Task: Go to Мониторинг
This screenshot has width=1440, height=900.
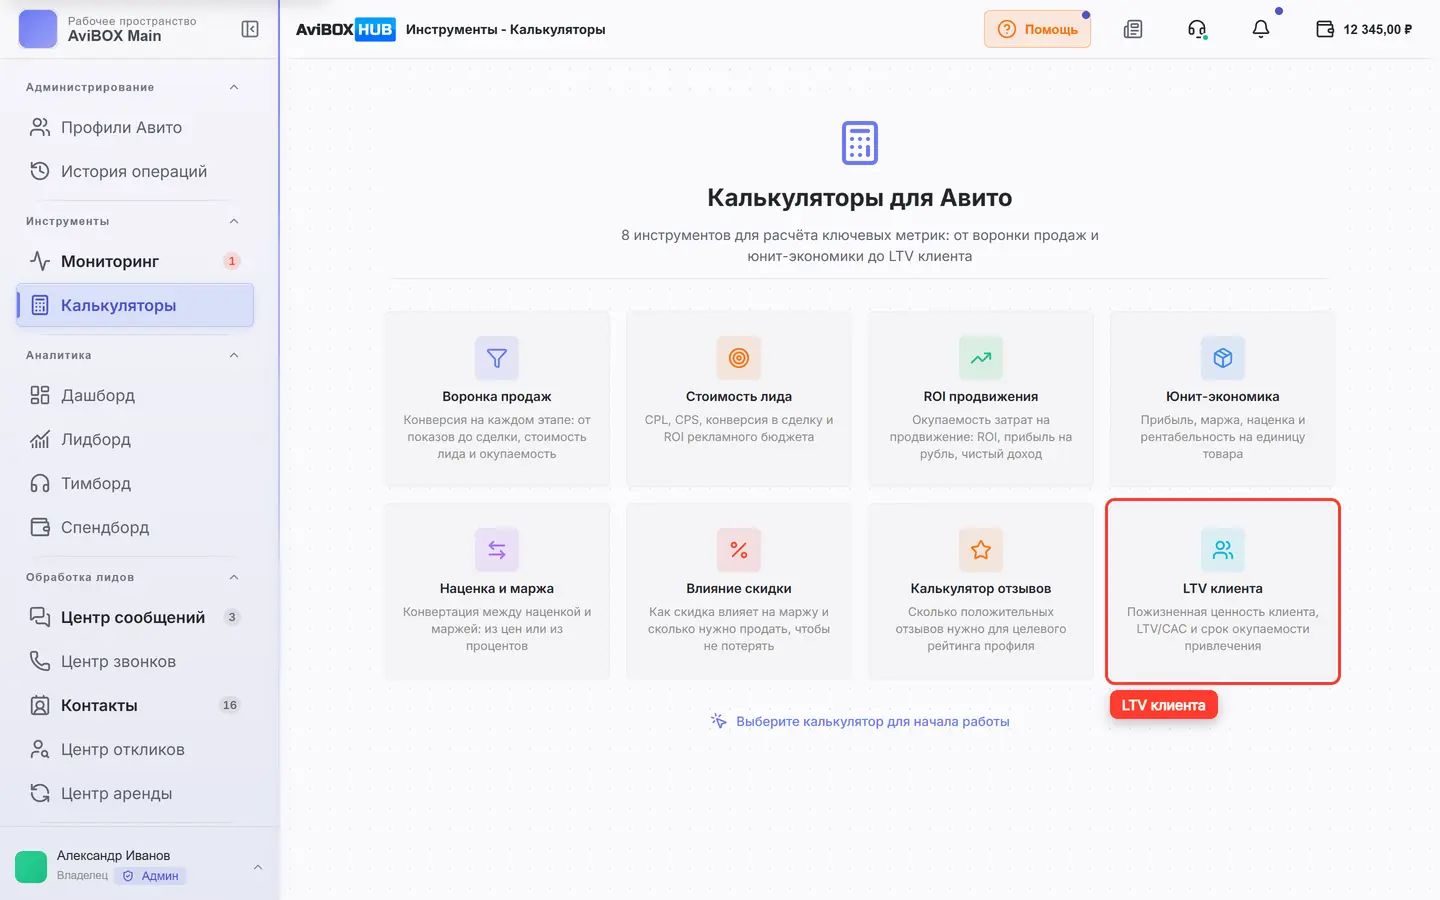Action: coord(135,261)
